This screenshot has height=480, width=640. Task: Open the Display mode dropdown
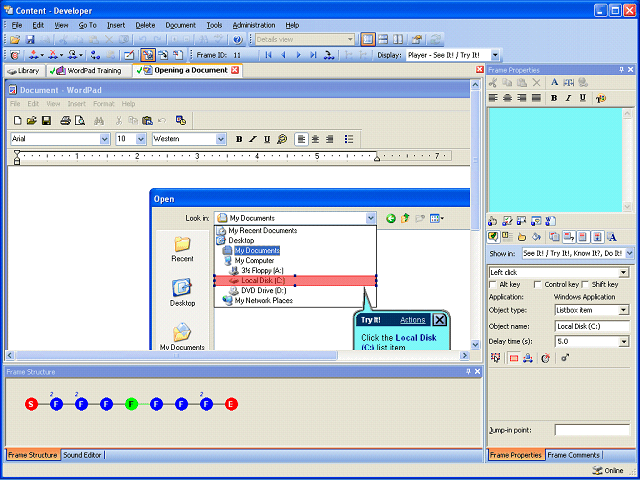tap(495, 55)
